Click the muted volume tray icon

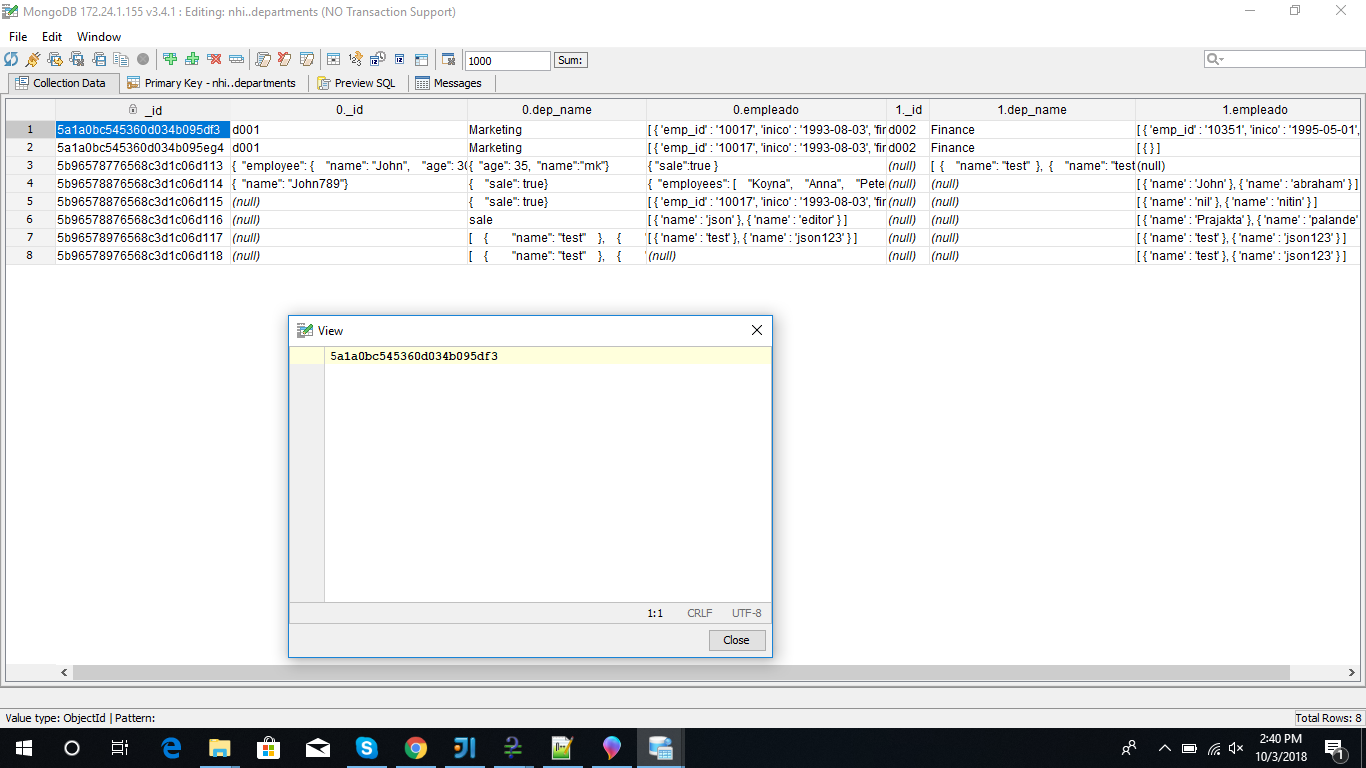(1236, 748)
